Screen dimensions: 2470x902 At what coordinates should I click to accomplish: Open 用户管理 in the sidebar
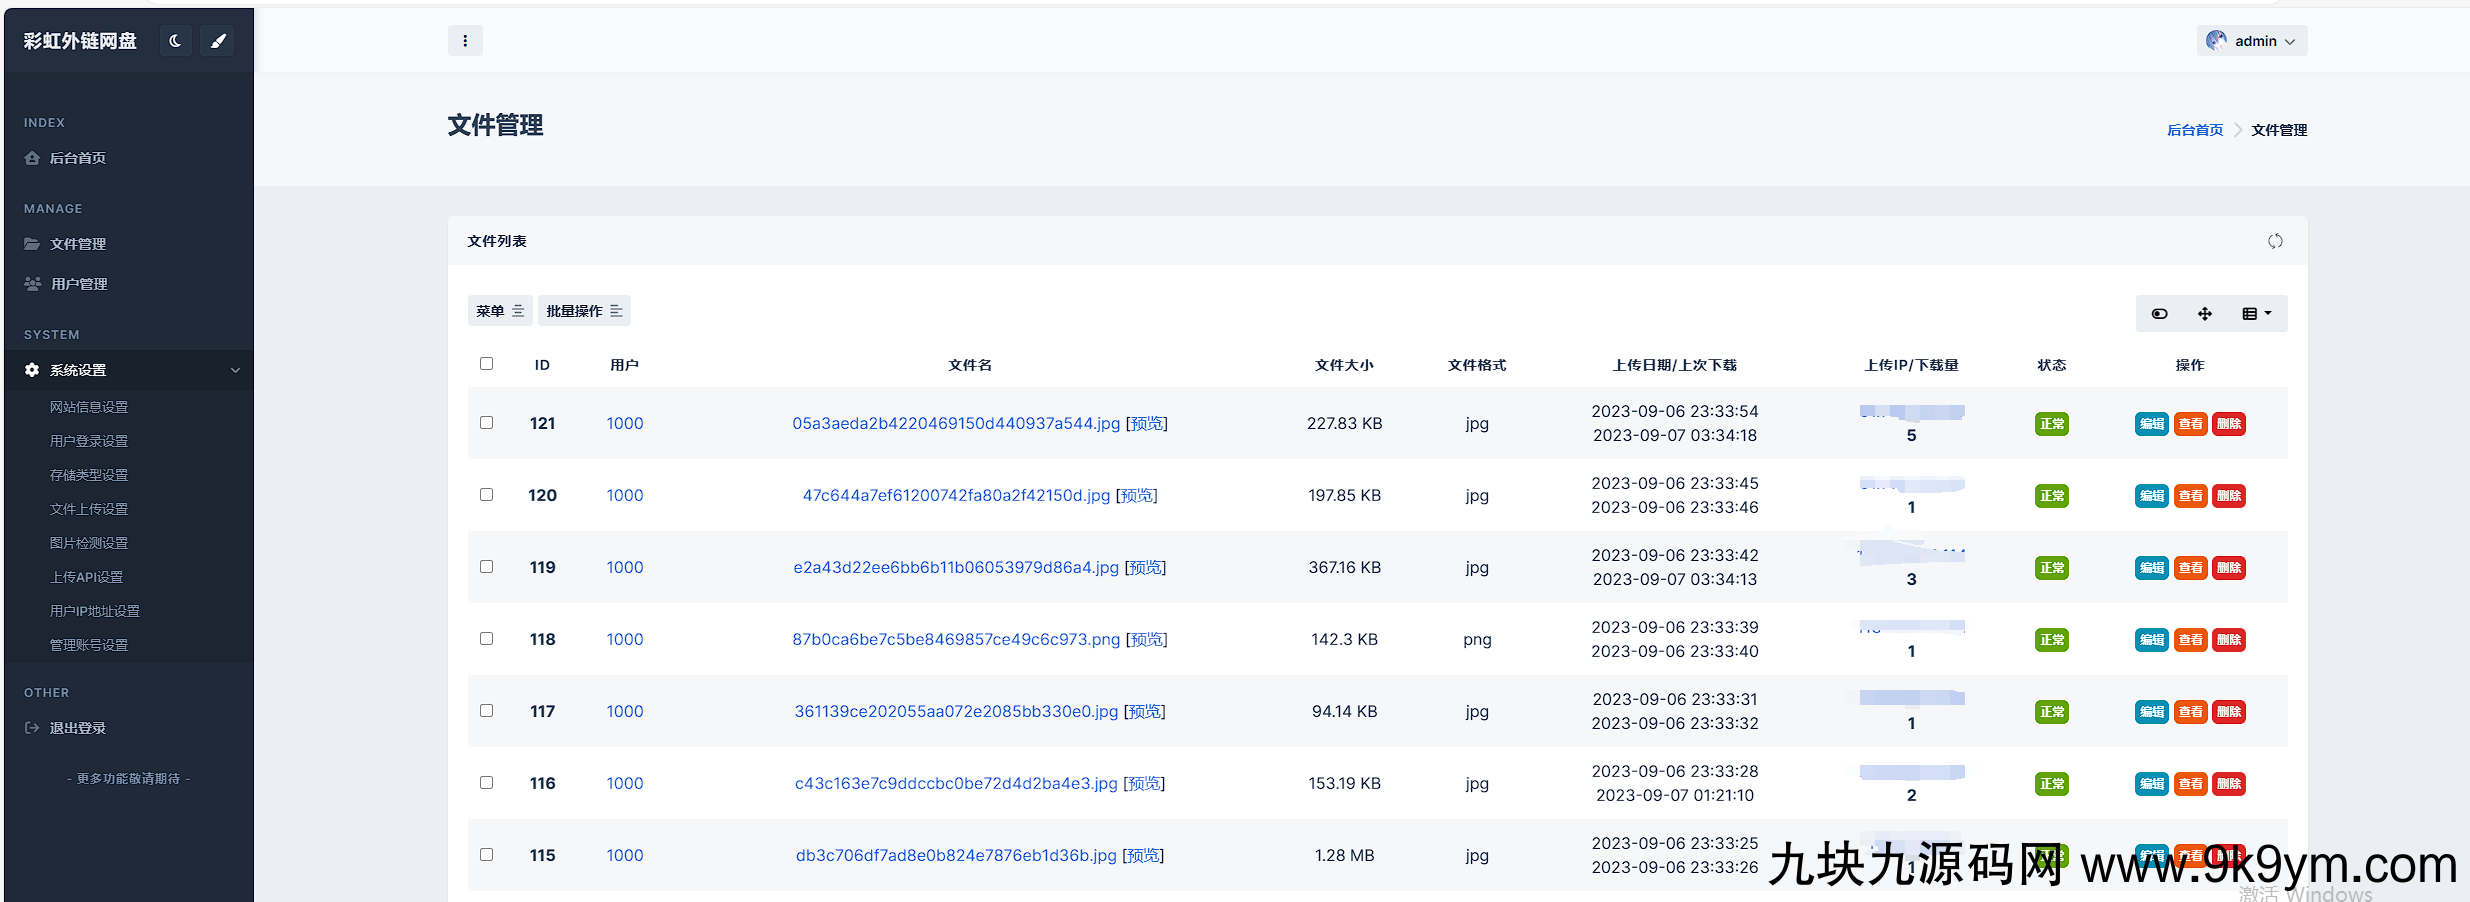tap(79, 284)
